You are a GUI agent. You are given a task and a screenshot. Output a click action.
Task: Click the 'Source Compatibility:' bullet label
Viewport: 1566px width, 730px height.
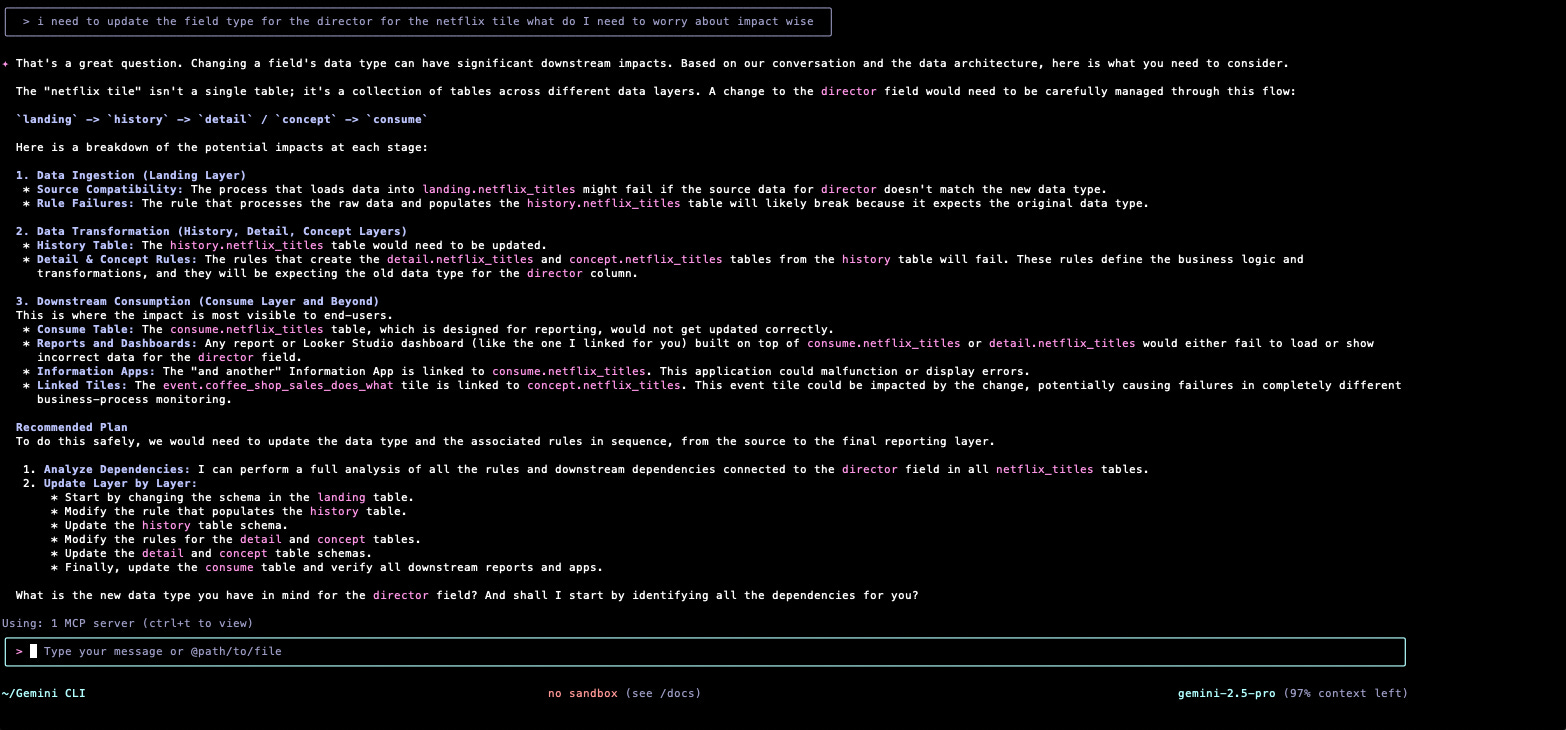[110, 189]
